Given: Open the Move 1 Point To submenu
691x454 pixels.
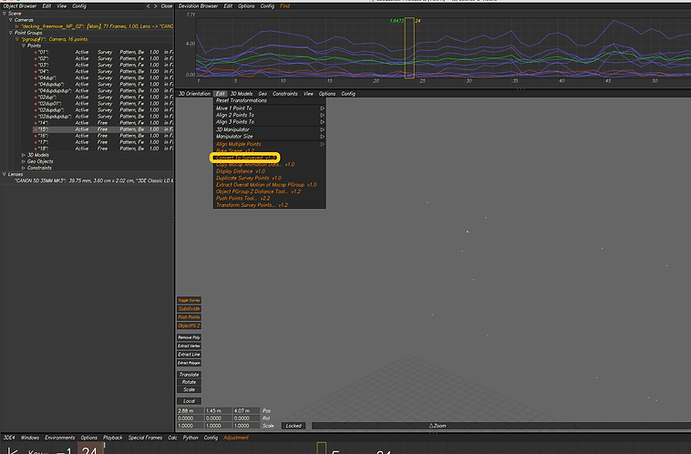Looking at the screenshot, I should [269, 108].
